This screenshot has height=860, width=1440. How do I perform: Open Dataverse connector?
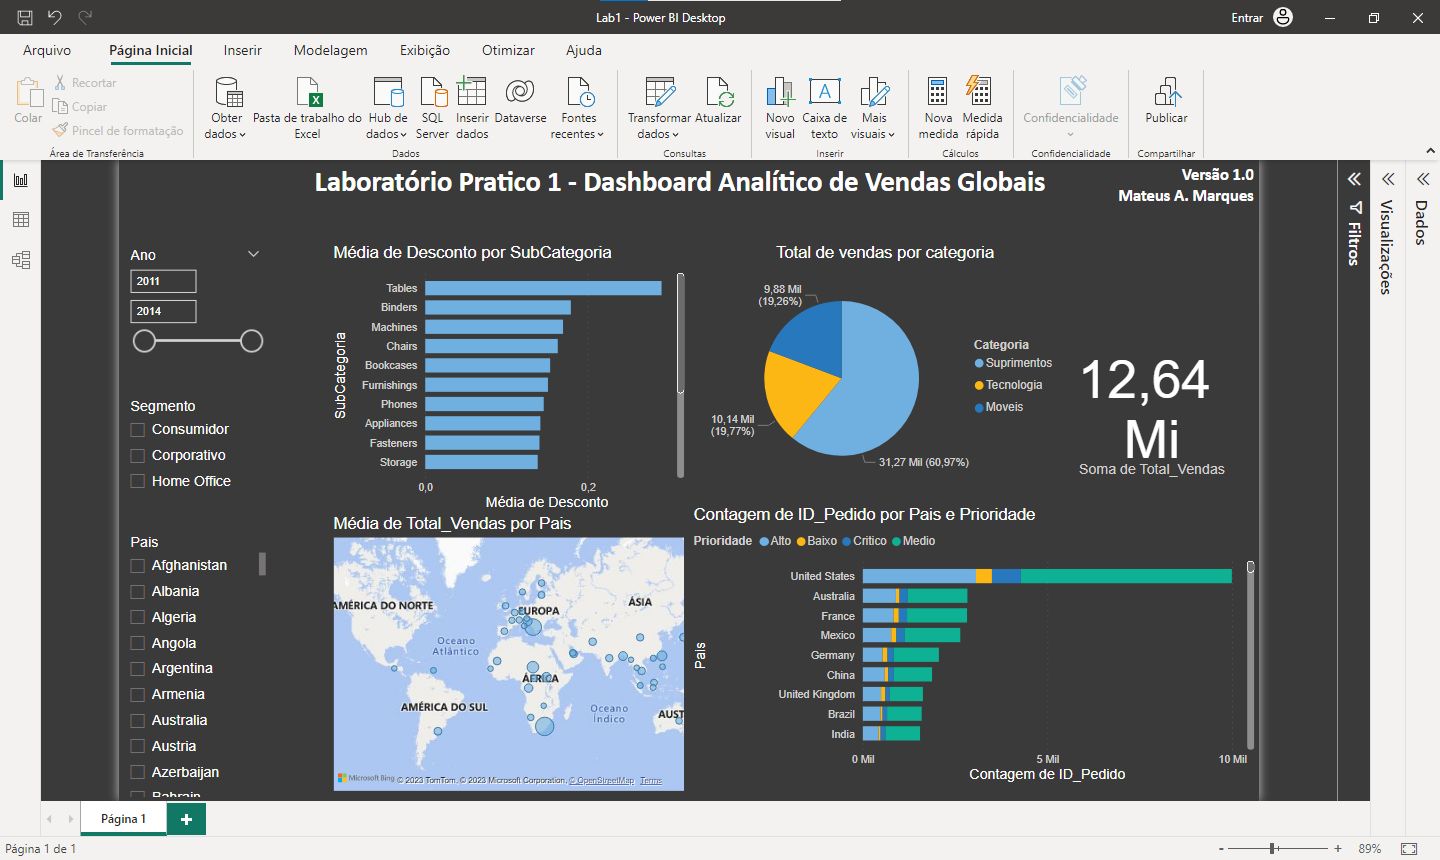[x=520, y=100]
